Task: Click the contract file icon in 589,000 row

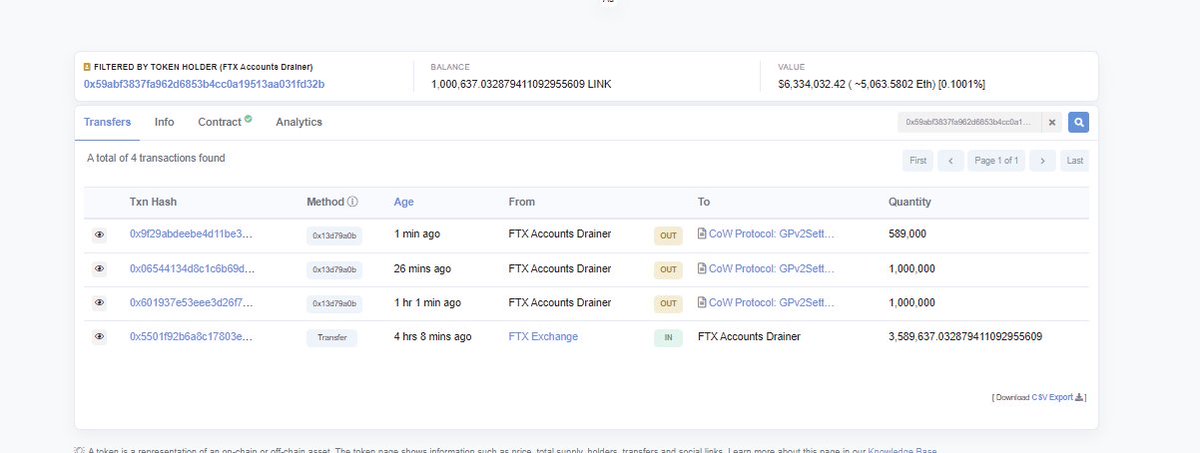Action: pyautogui.click(x=702, y=234)
